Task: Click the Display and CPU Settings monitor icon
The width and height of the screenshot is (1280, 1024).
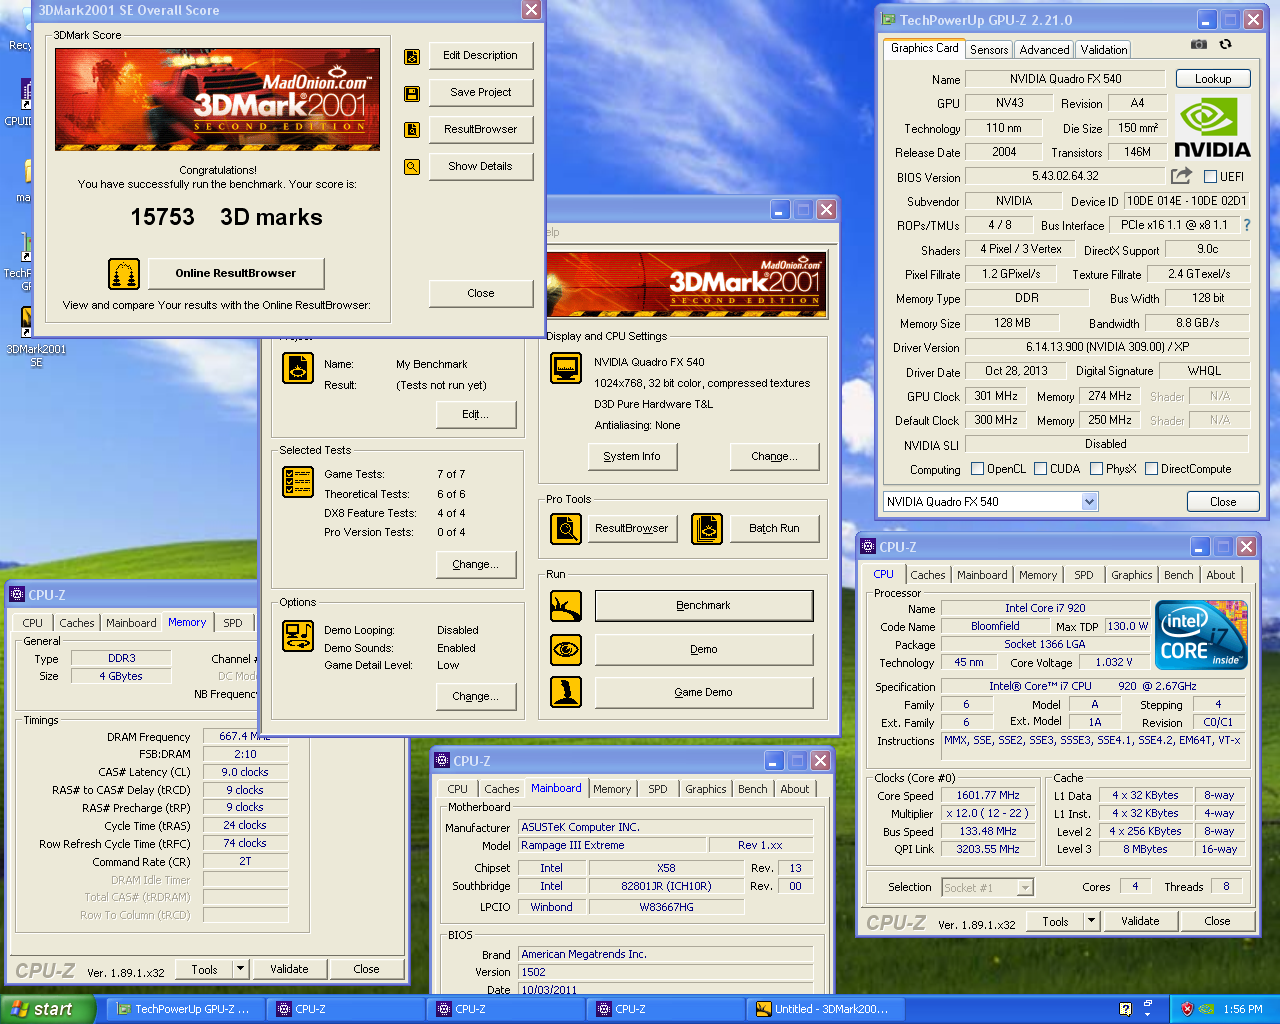Action: 566,368
